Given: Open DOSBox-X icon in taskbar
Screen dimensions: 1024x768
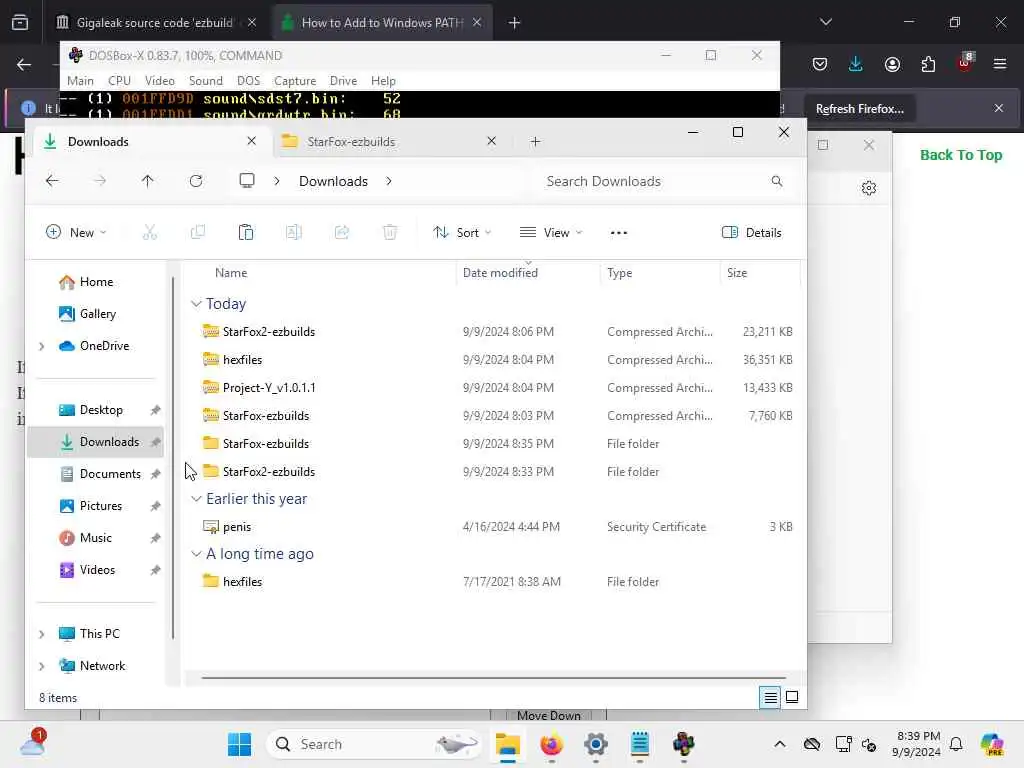Looking at the screenshot, I should pyautogui.click(x=684, y=744).
